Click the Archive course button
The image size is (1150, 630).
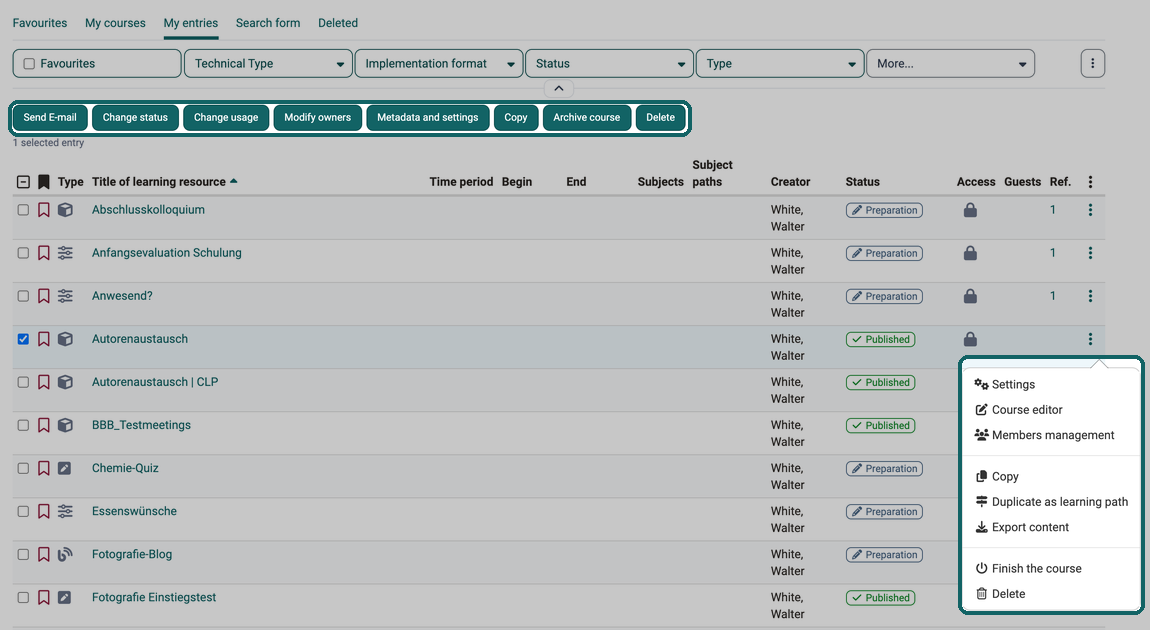pos(587,117)
